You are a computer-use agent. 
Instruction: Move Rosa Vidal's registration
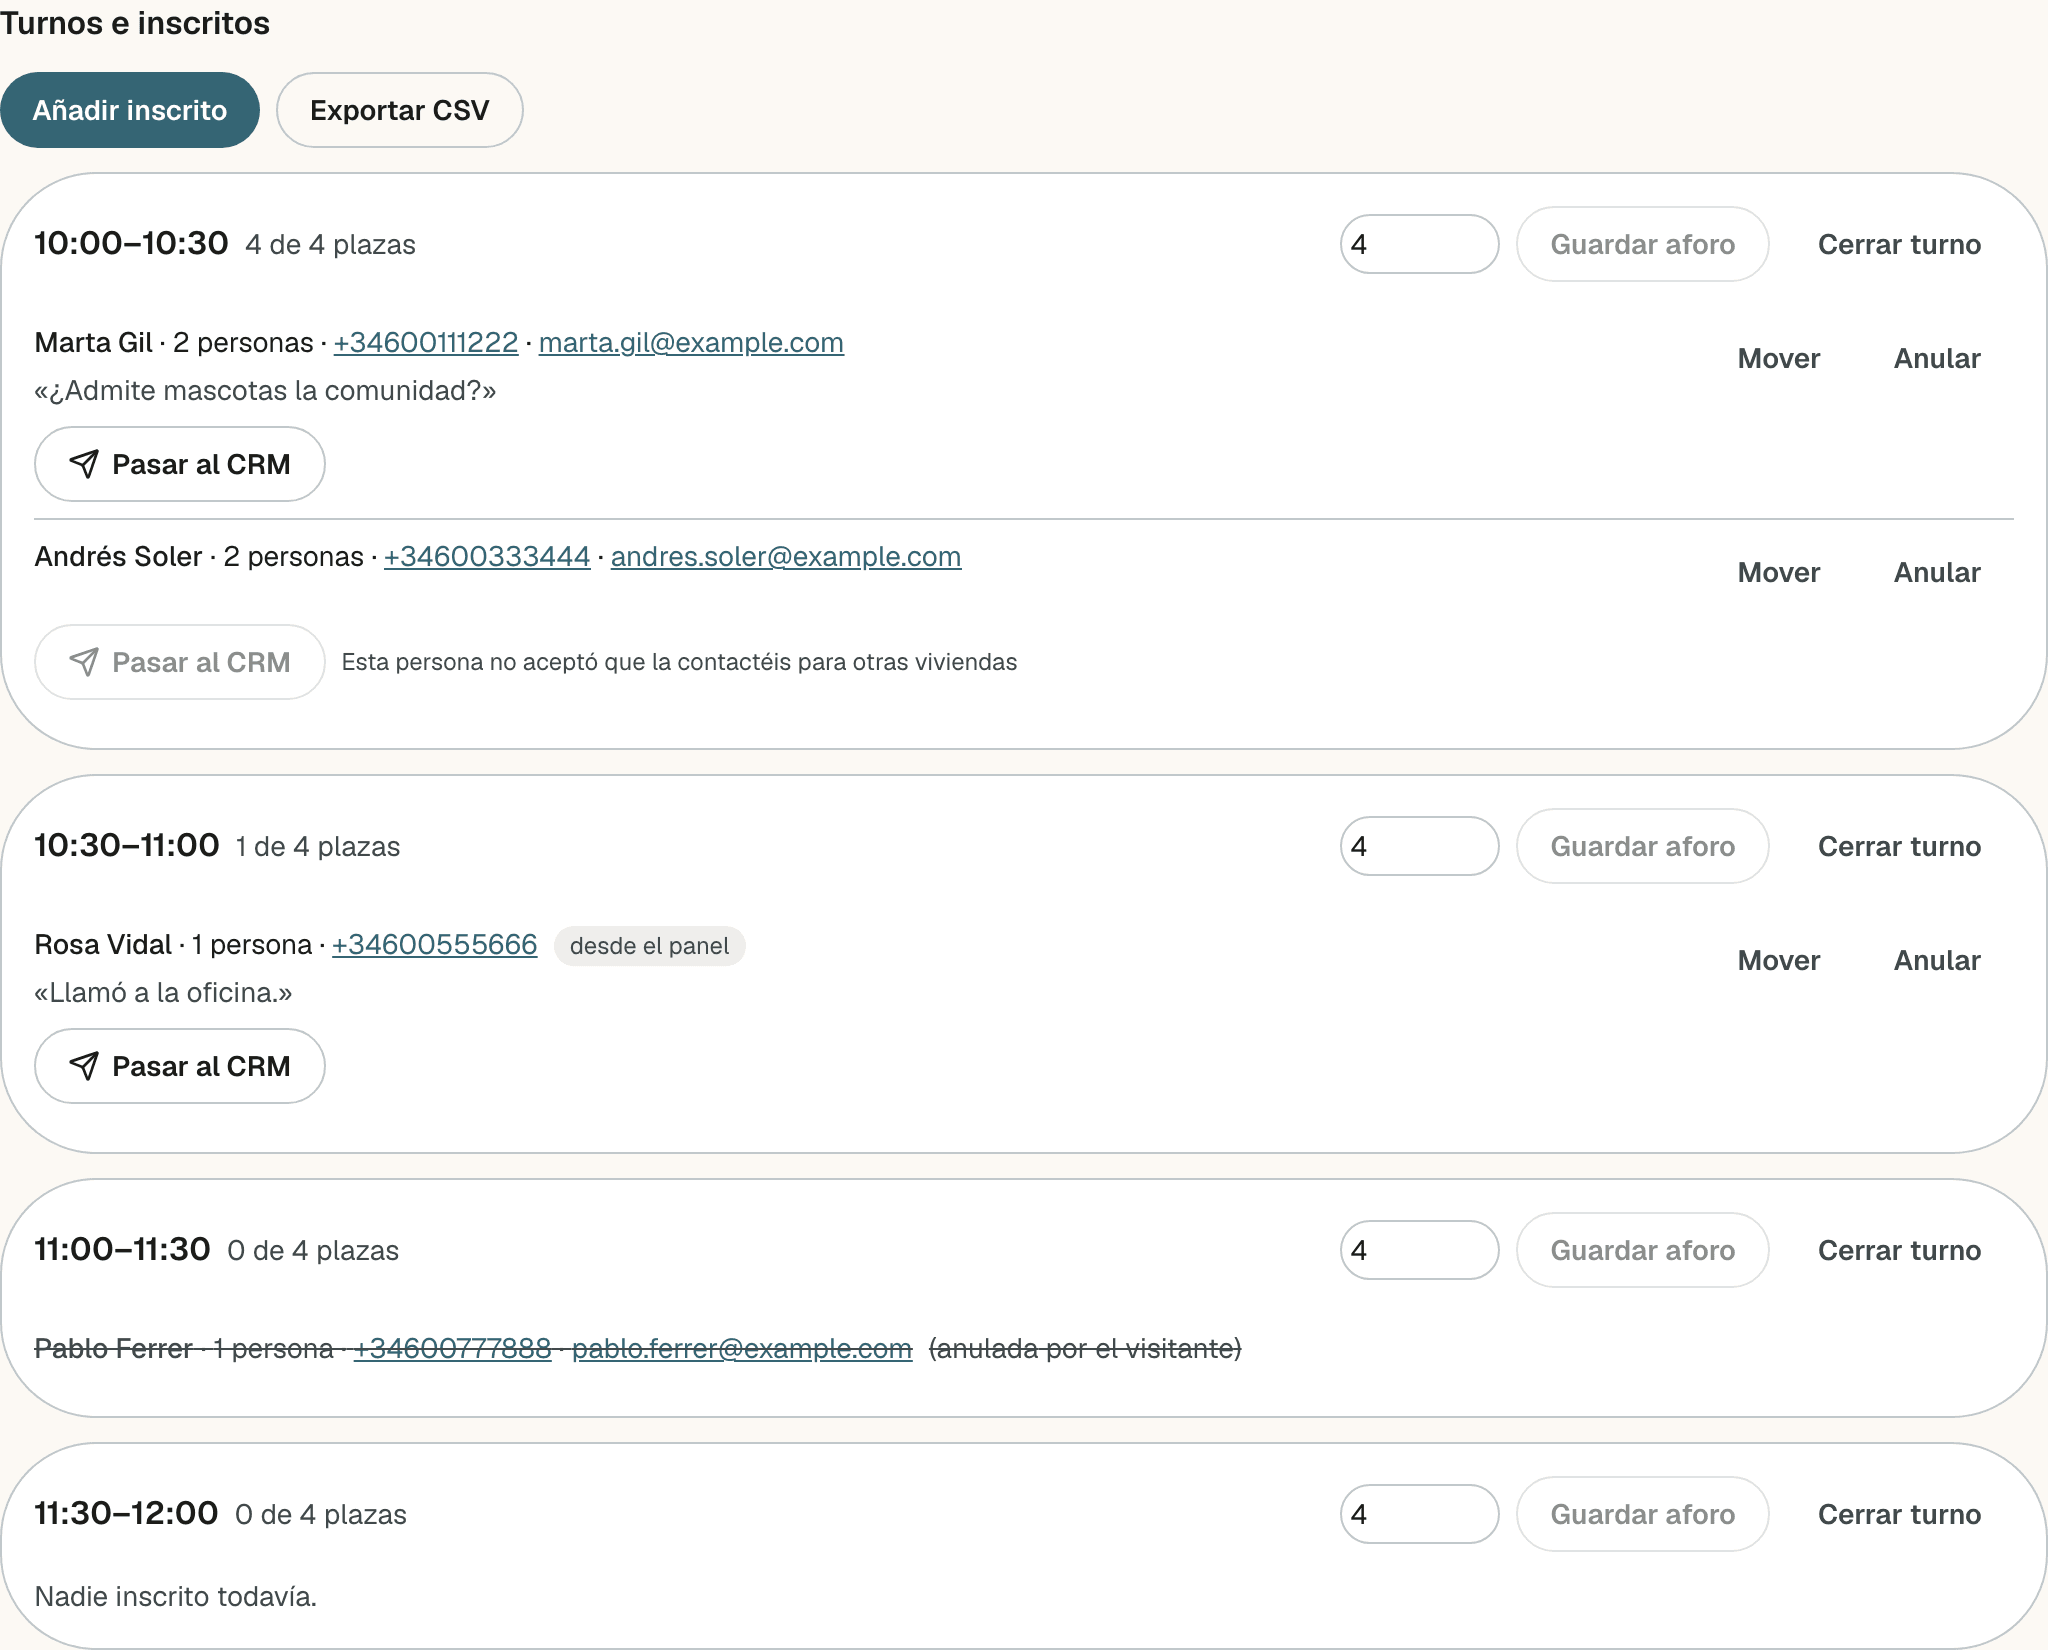(x=1779, y=960)
